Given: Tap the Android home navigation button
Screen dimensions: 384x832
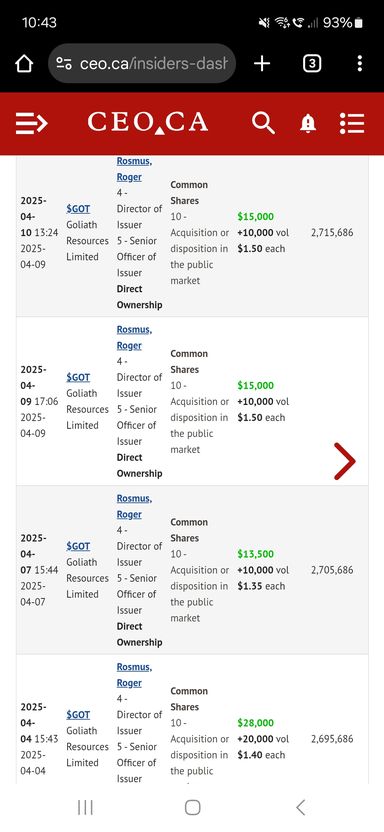Looking at the screenshot, I should tap(192, 808).
